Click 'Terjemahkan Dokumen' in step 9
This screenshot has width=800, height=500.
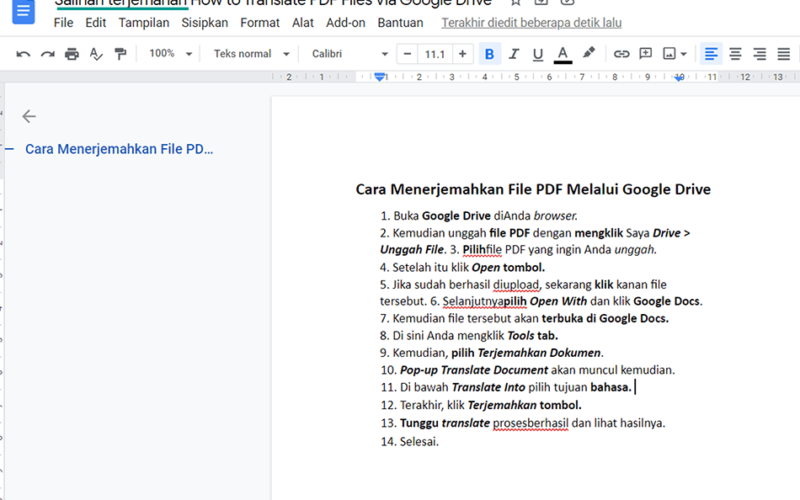[x=539, y=353]
